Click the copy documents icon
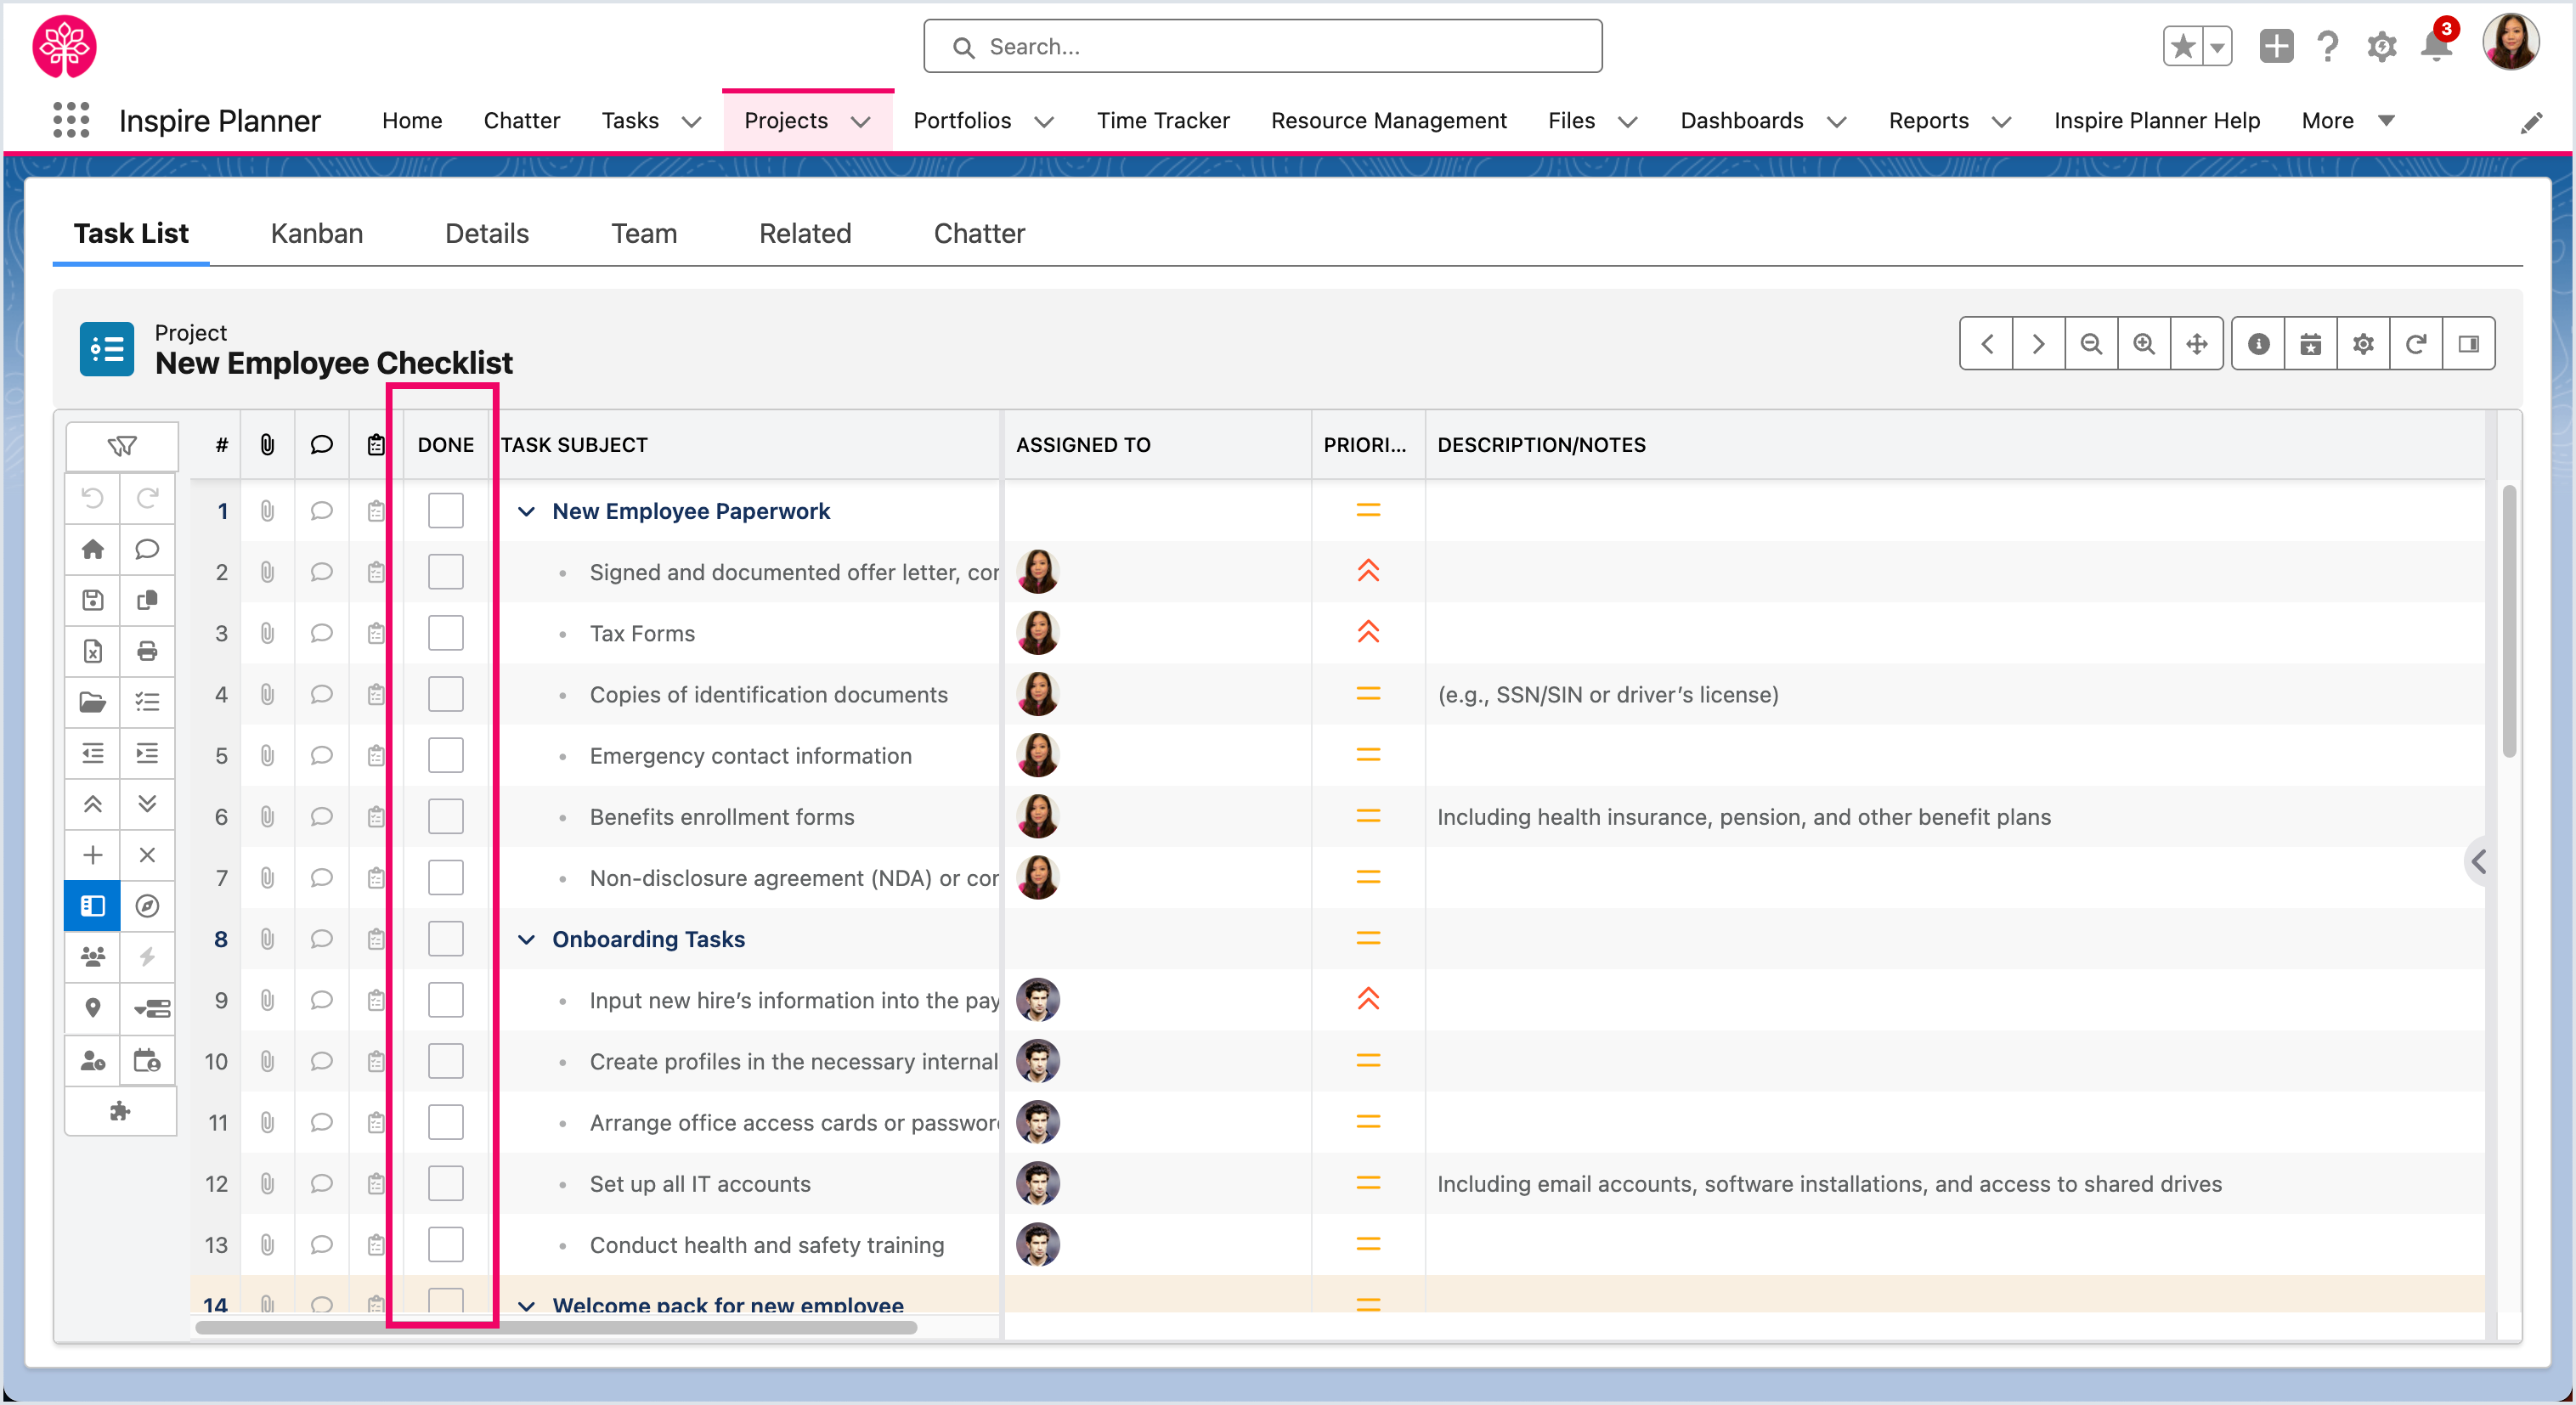 pyautogui.click(x=147, y=600)
